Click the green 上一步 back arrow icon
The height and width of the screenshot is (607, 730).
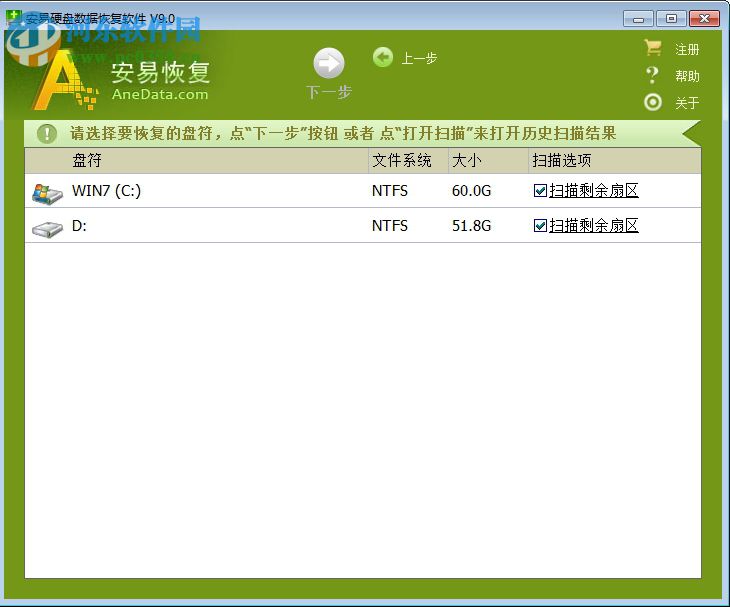point(383,58)
